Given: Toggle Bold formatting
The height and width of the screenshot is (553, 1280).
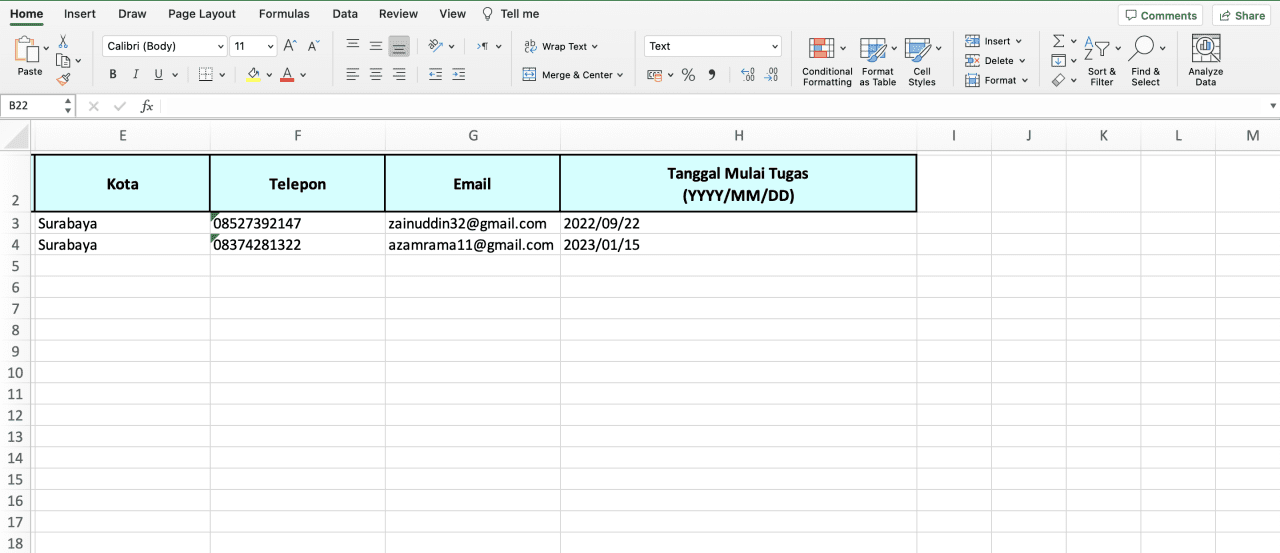Looking at the screenshot, I should [x=113, y=75].
